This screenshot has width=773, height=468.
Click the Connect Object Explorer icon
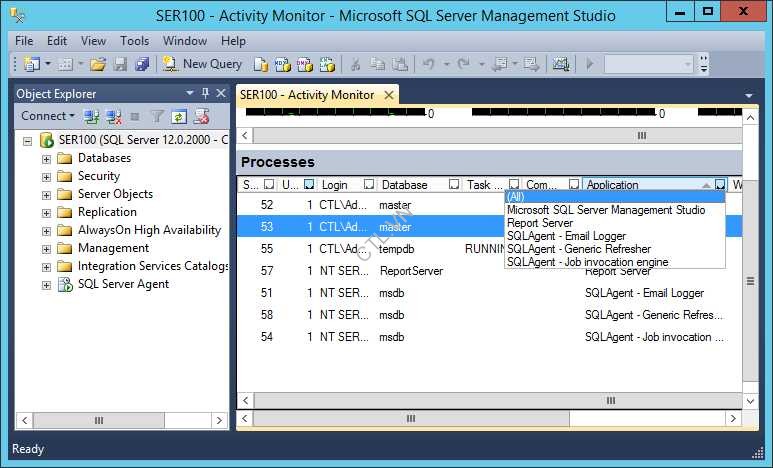tap(92, 117)
